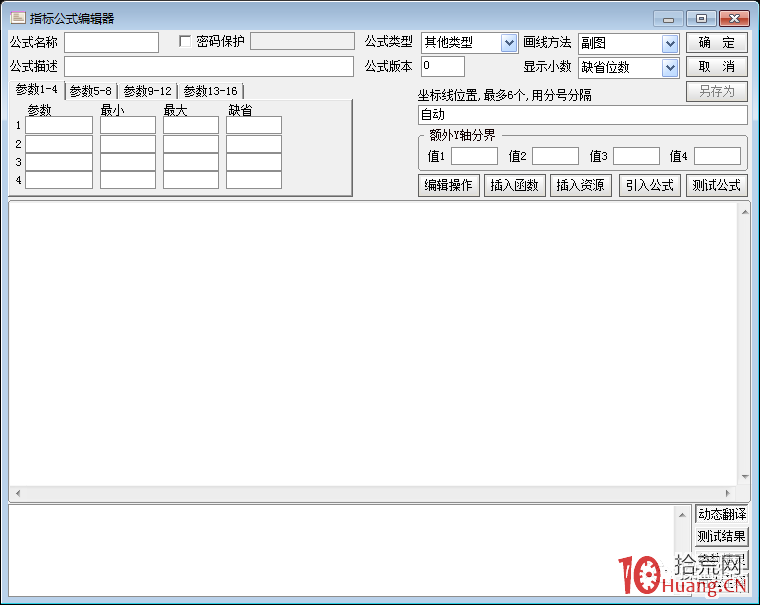The height and width of the screenshot is (605, 760).
Task: Click the 值4 input field
Action: click(x=717, y=156)
